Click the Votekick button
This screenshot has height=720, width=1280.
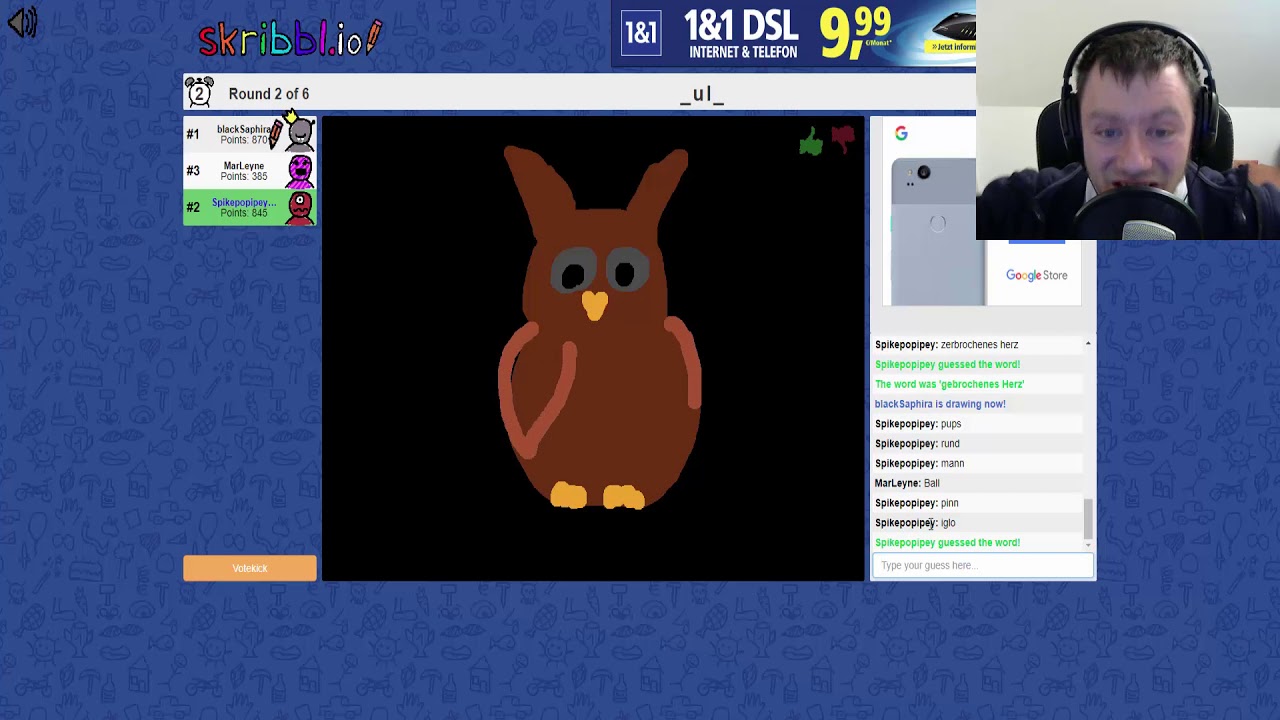click(250, 568)
